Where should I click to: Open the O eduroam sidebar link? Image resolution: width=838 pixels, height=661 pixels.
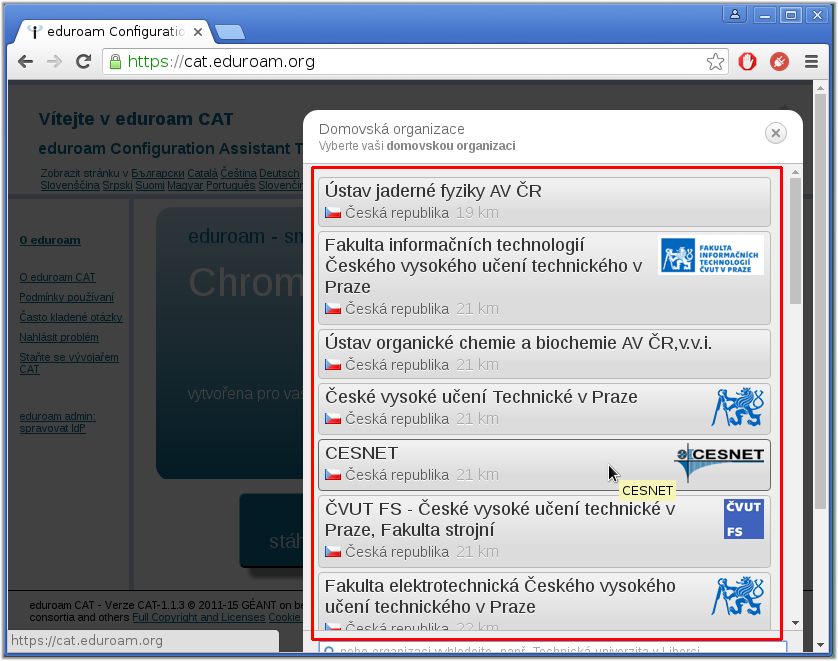[x=50, y=240]
